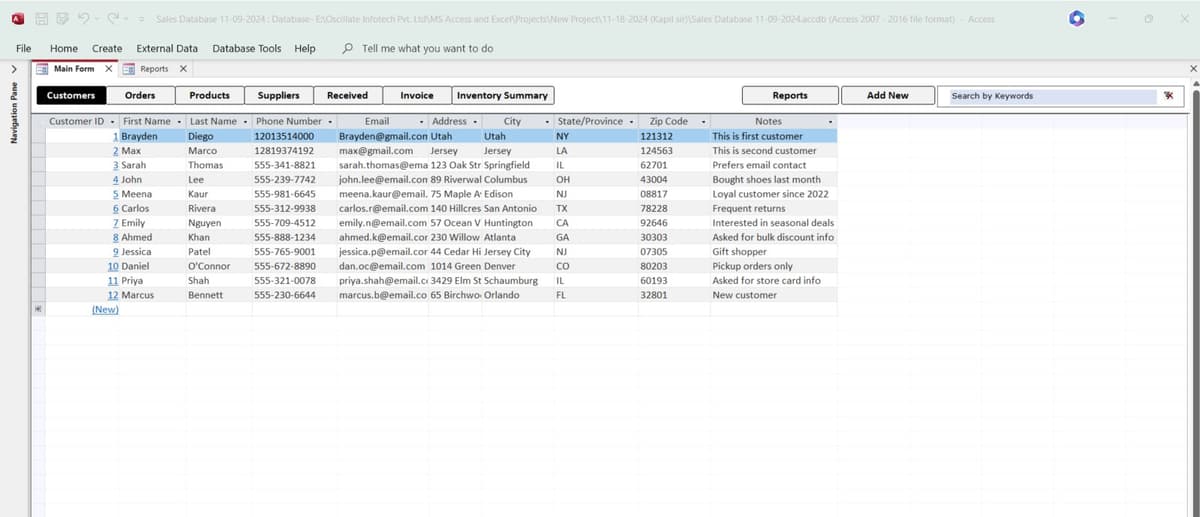The height and width of the screenshot is (517, 1200).
Task: Expand the Navigation Pane chevron
Action: (x=13, y=69)
